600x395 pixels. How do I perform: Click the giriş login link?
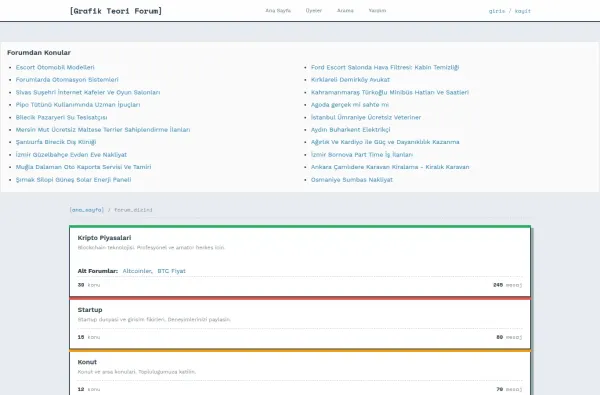coord(497,11)
